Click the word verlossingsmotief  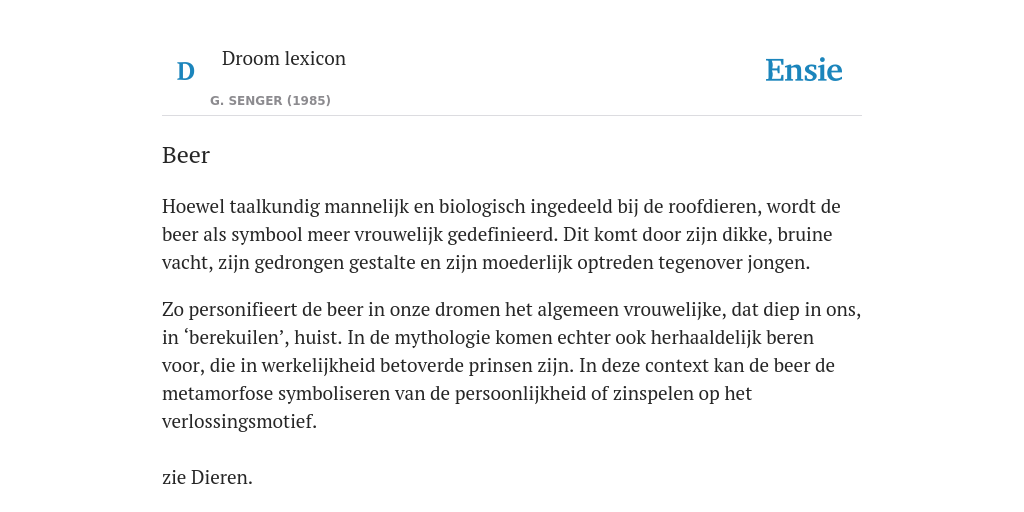(x=239, y=422)
